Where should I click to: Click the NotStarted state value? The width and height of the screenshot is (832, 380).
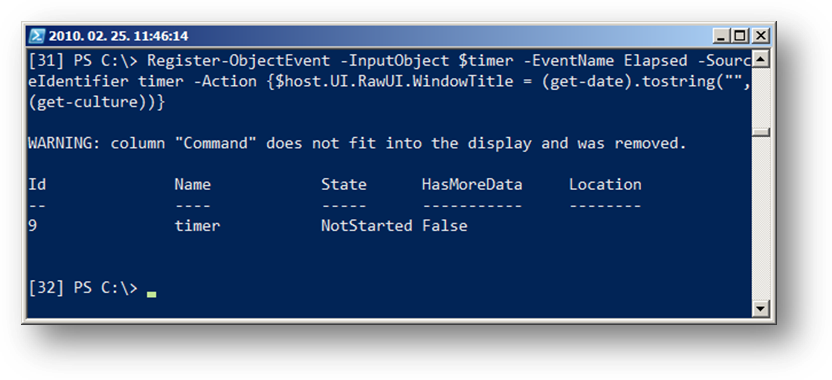(x=367, y=226)
